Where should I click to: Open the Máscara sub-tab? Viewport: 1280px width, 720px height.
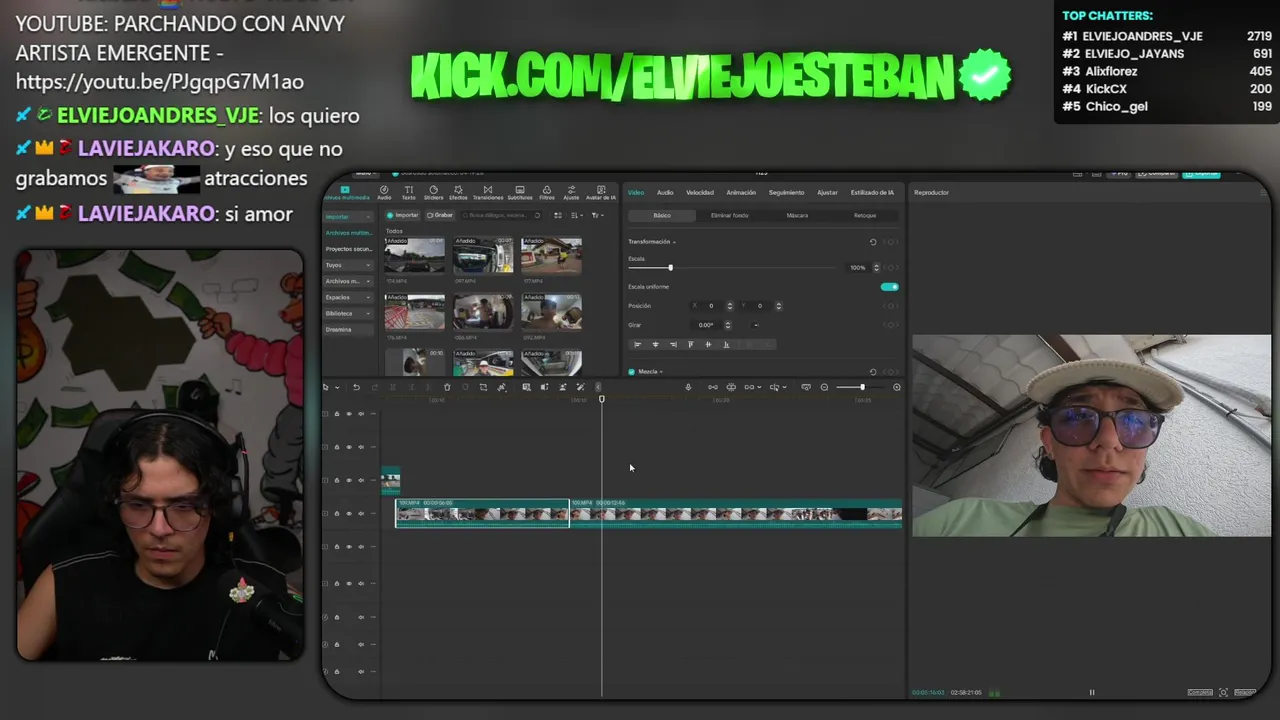(x=797, y=215)
